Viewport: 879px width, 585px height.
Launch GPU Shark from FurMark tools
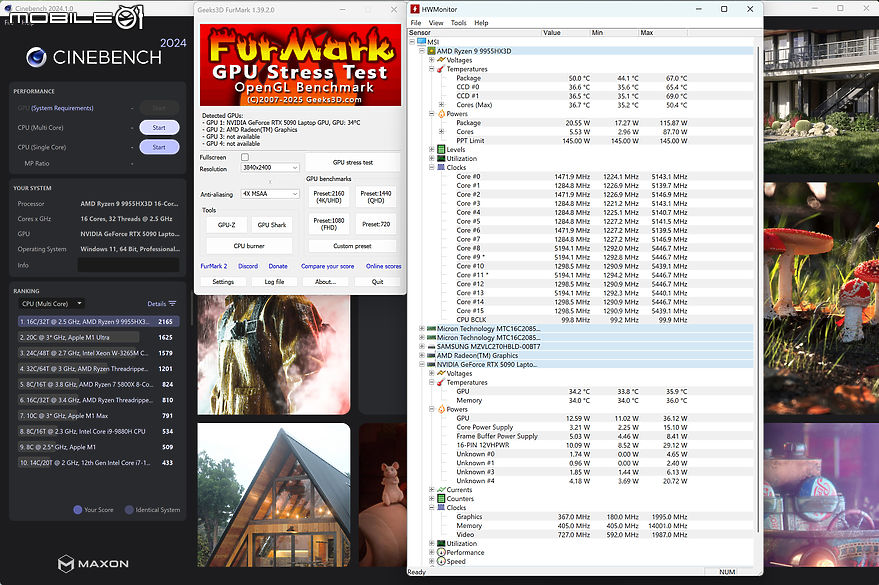coord(272,225)
